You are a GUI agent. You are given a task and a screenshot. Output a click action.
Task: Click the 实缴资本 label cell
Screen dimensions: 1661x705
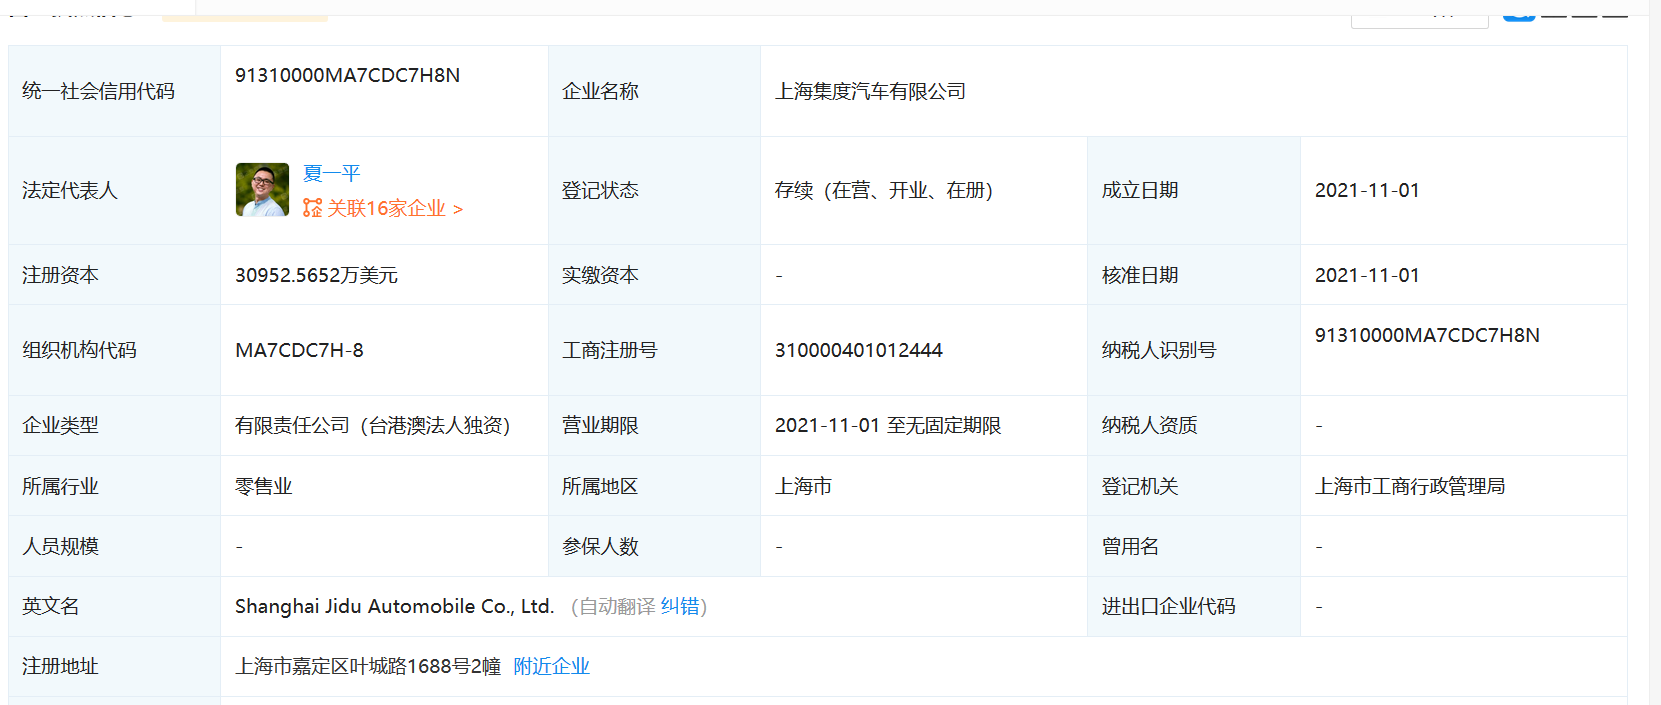[x=654, y=275]
